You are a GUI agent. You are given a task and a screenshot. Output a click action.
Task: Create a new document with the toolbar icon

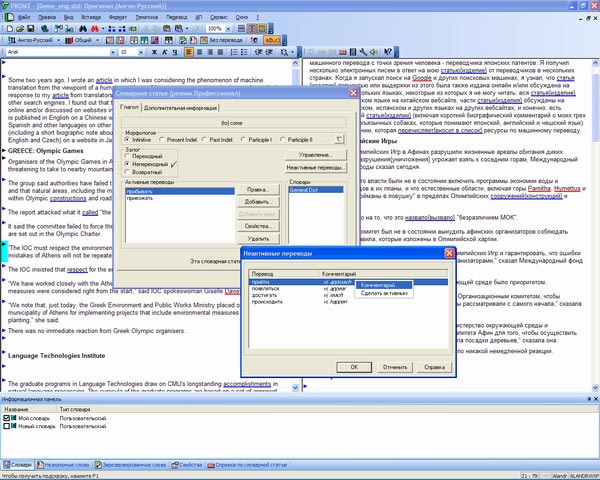point(10,28)
